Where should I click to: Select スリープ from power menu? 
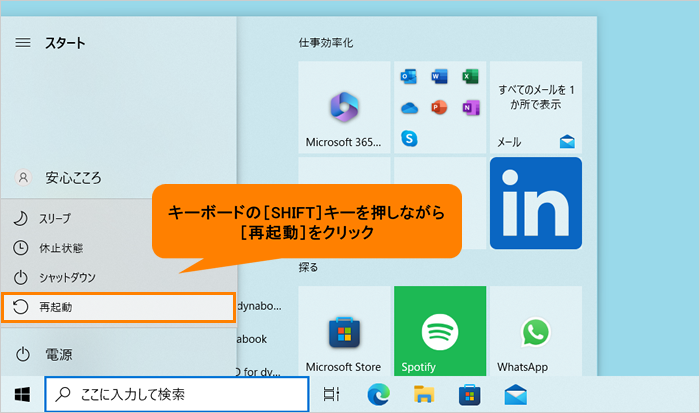(118, 218)
